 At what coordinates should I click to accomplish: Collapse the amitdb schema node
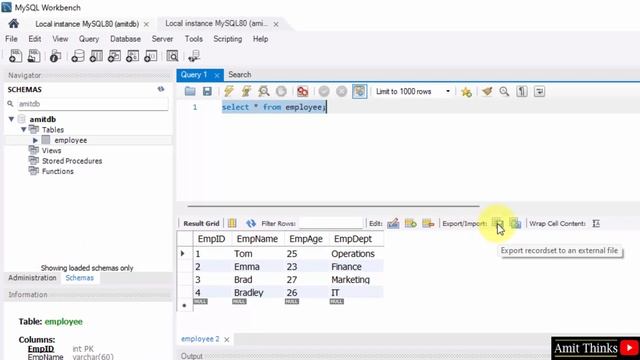(11, 119)
